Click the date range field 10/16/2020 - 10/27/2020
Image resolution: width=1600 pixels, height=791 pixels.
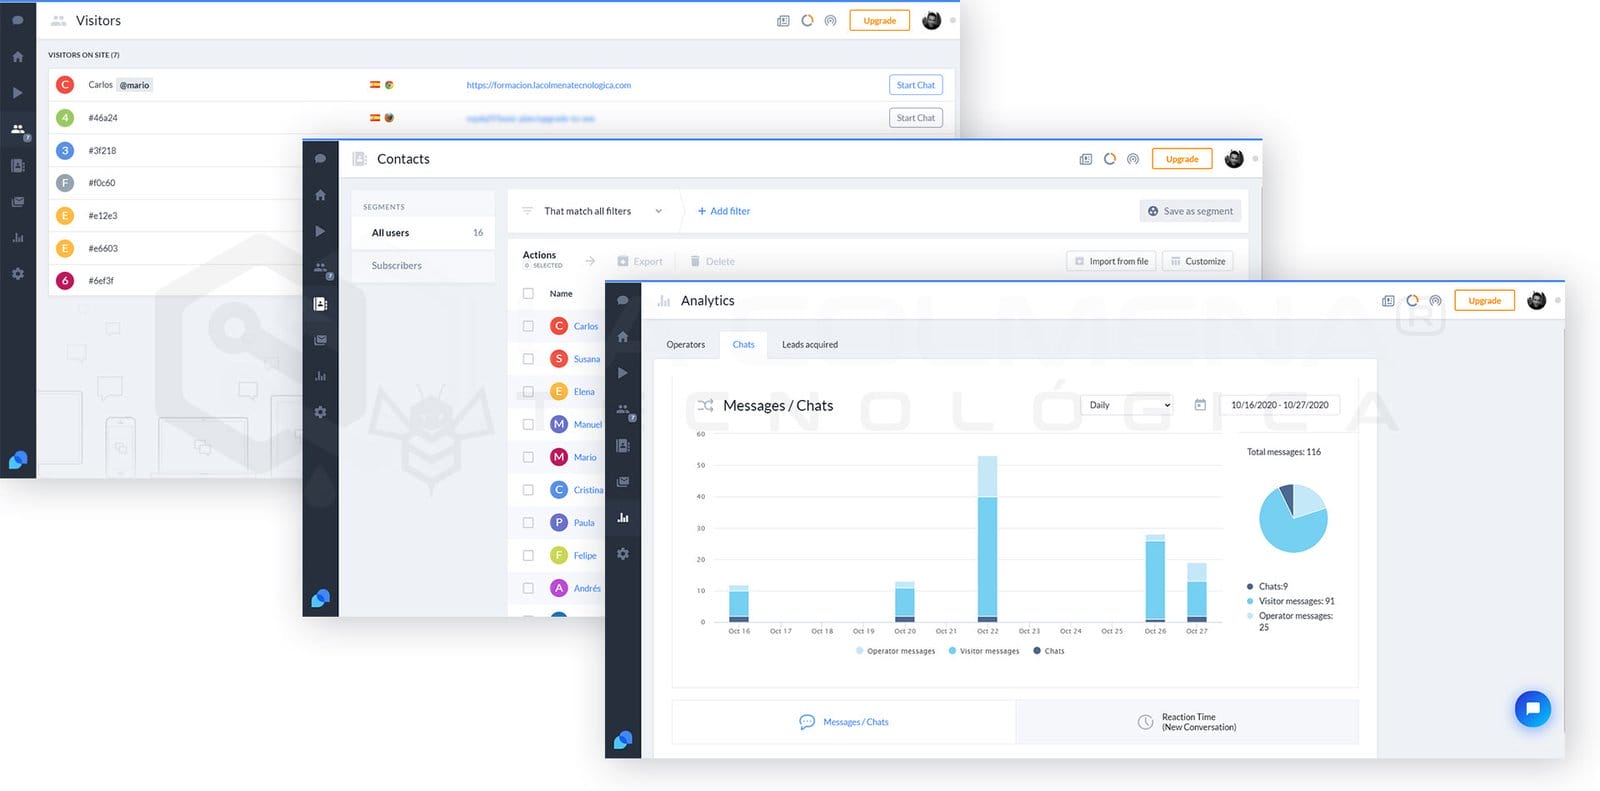(x=1280, y=405)
